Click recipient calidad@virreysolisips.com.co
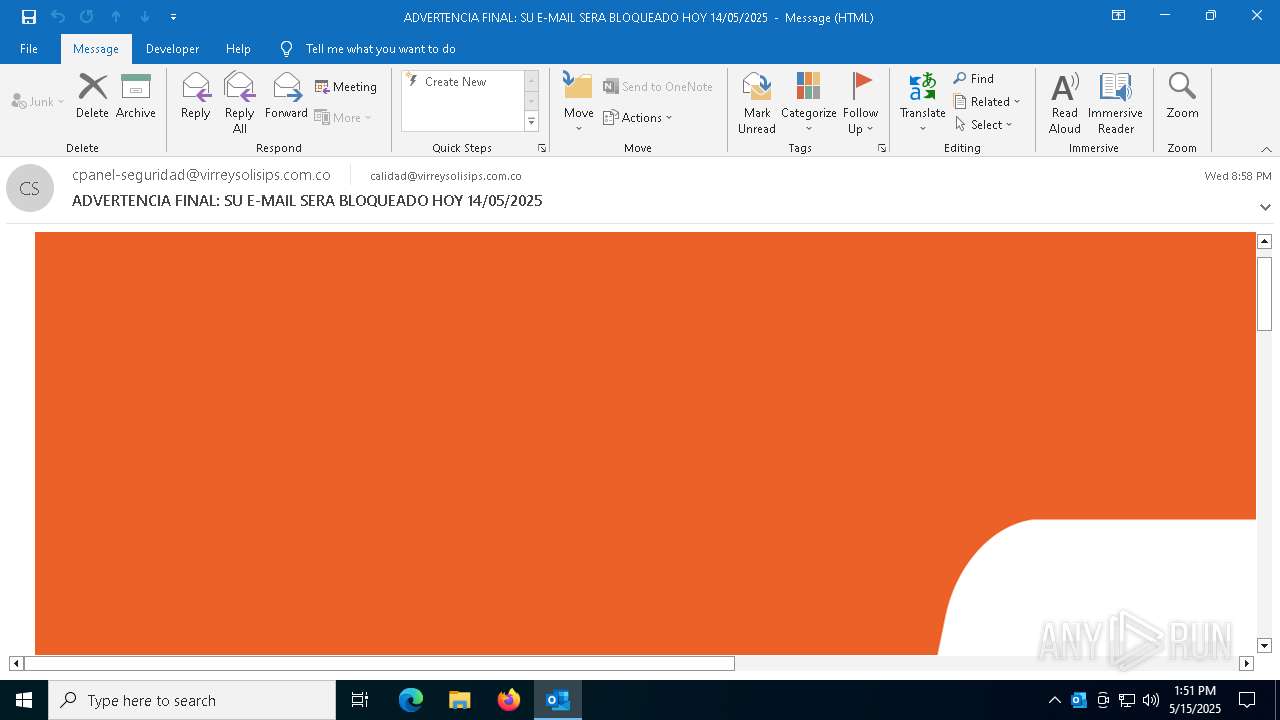 446,176
